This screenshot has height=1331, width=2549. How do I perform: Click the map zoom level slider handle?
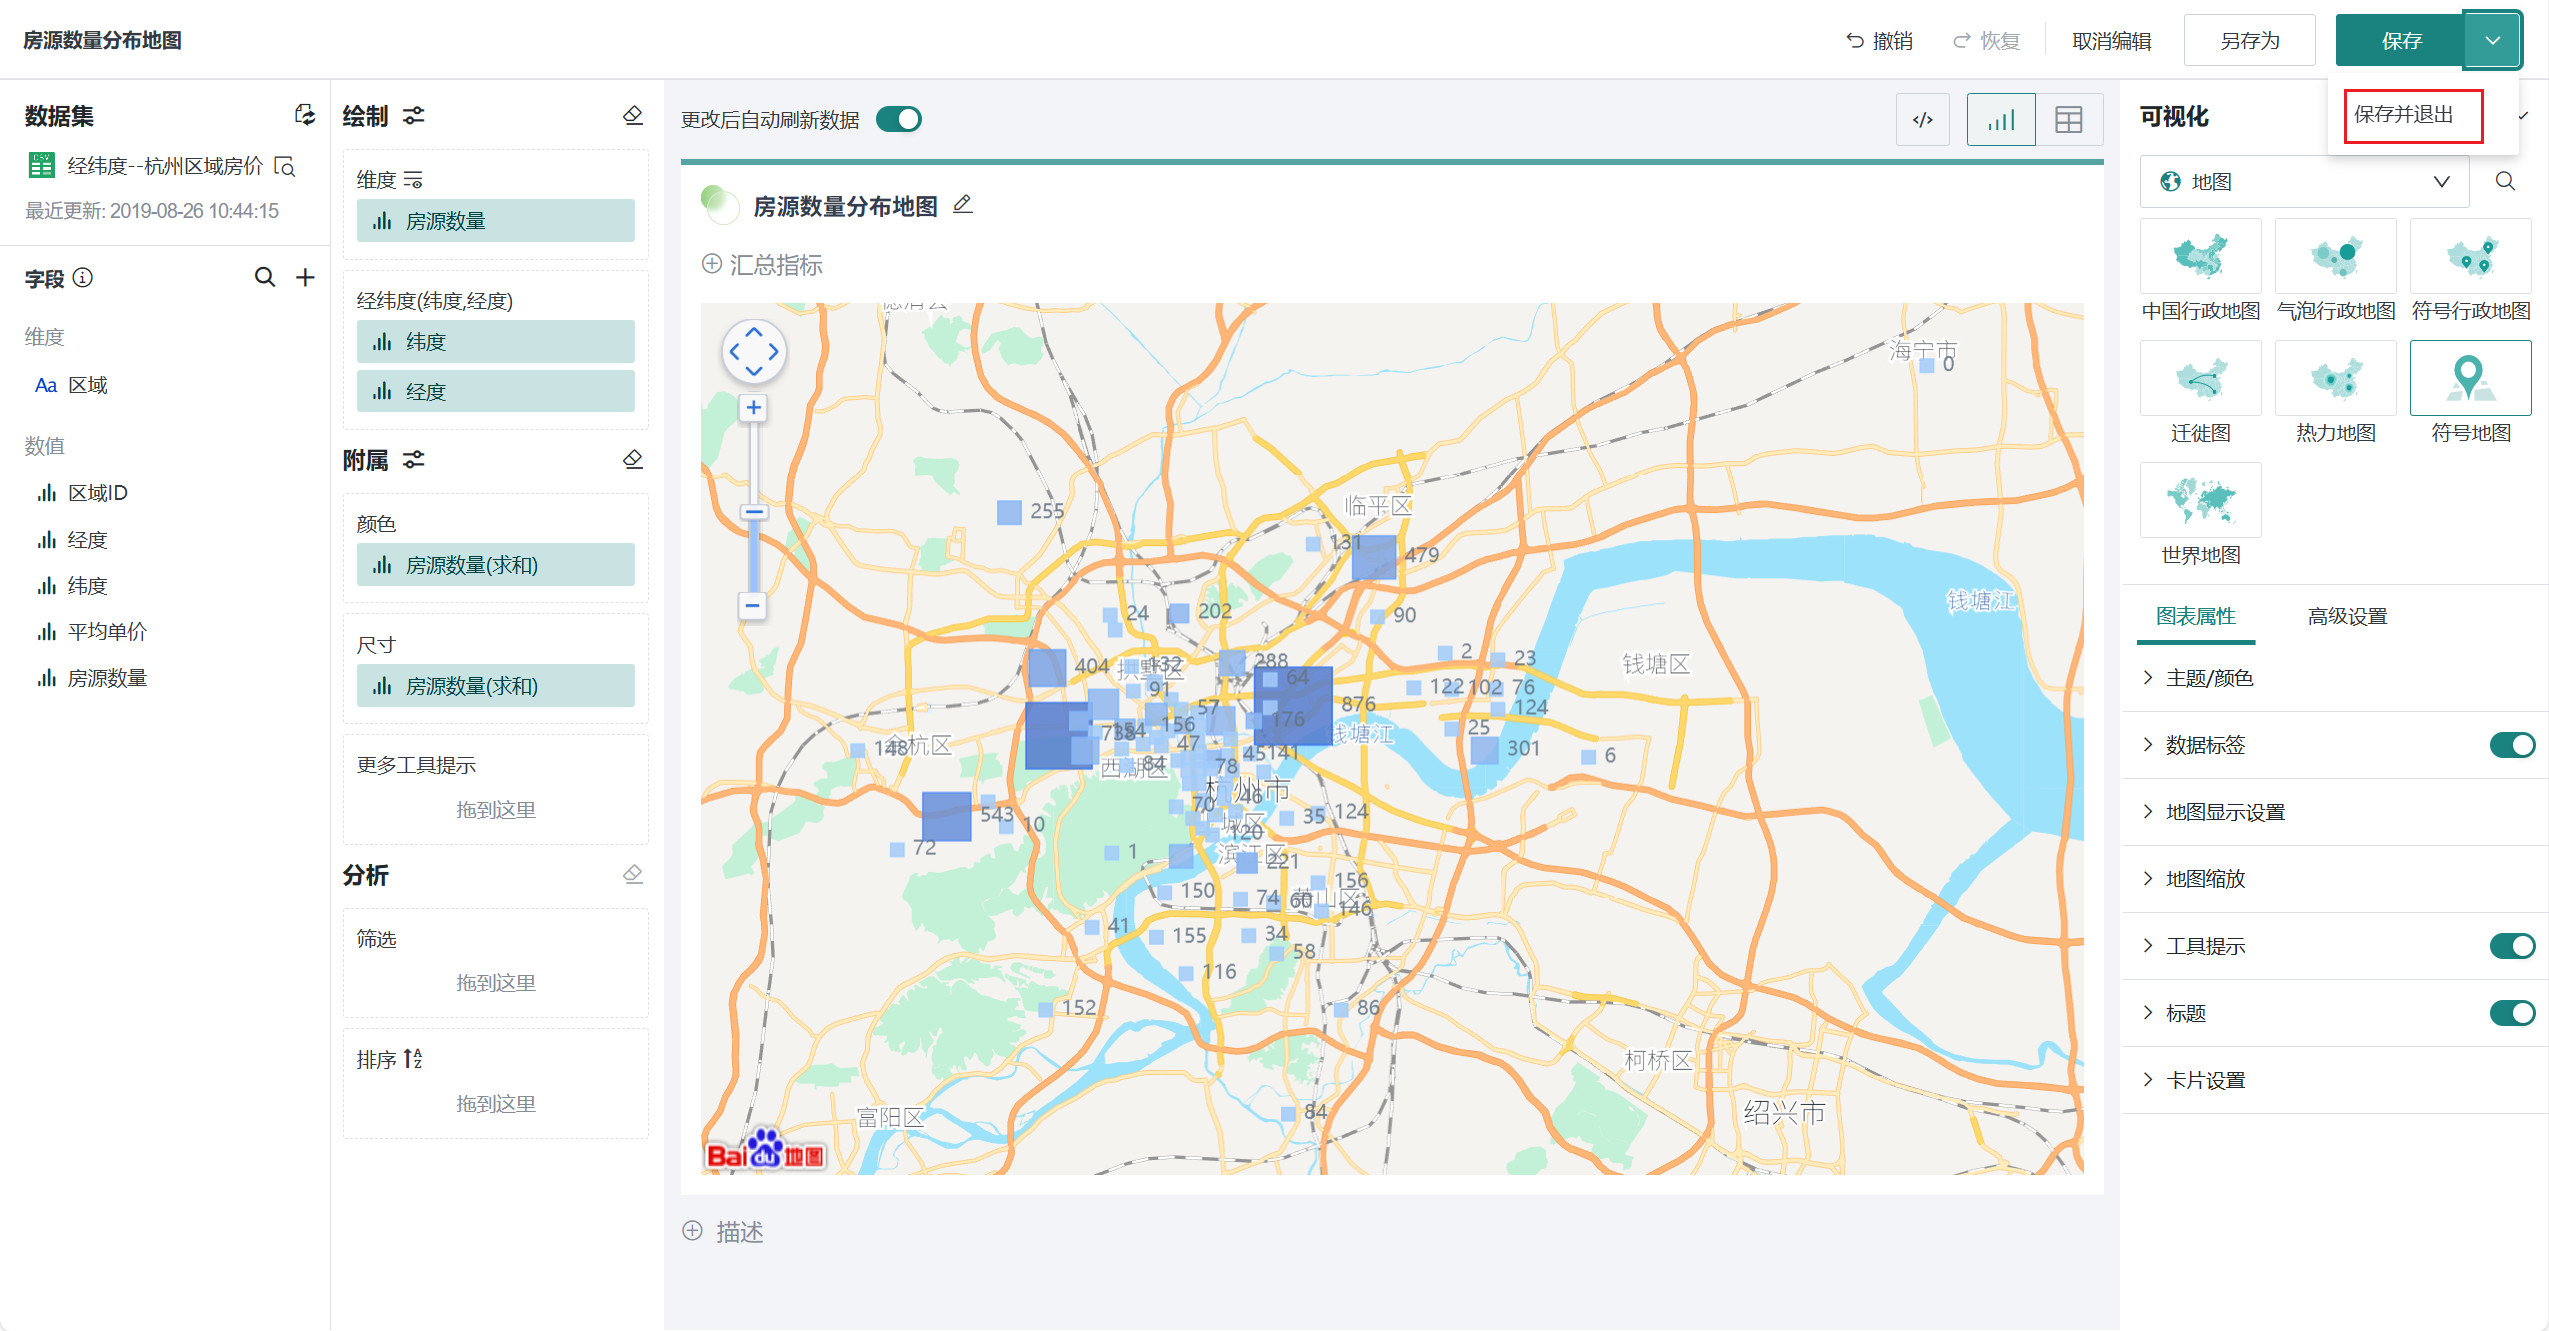pyautogui.click(x=754, y=512)
